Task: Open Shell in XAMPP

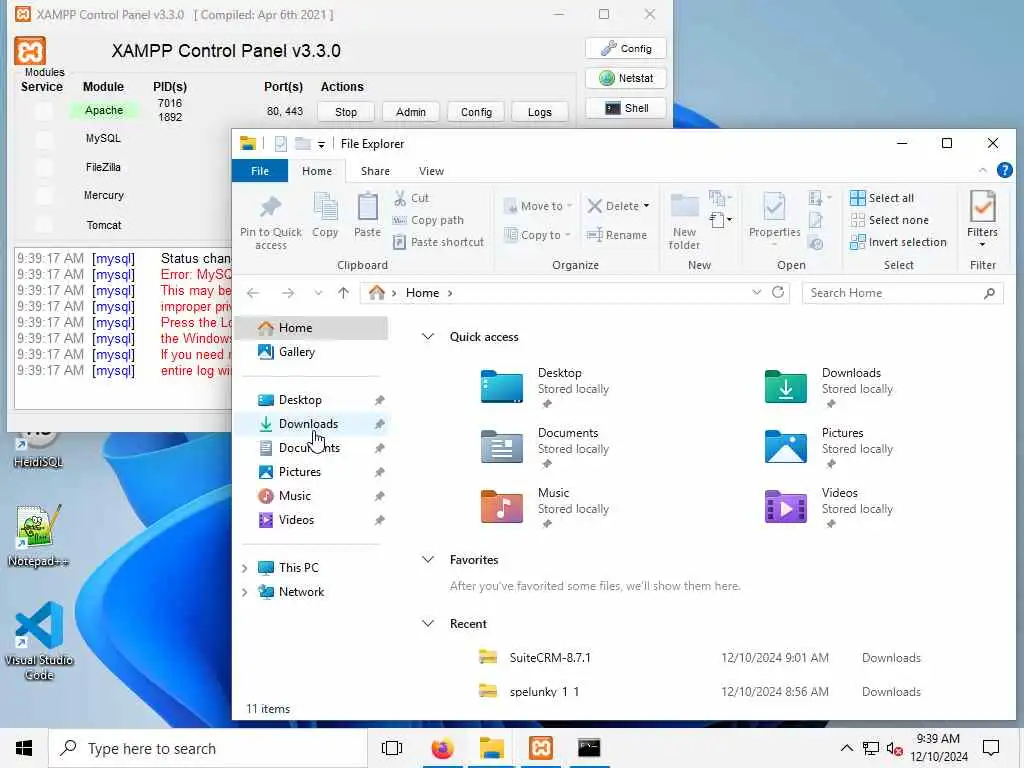Action: pyautogui.click(x=626, y=108)
